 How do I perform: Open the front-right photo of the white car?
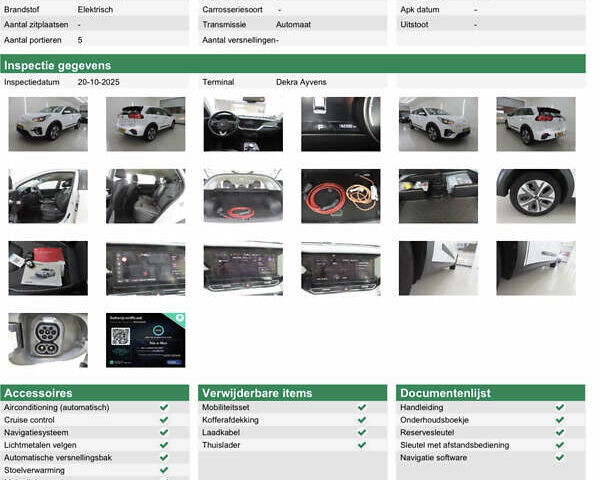coord(438,124)
